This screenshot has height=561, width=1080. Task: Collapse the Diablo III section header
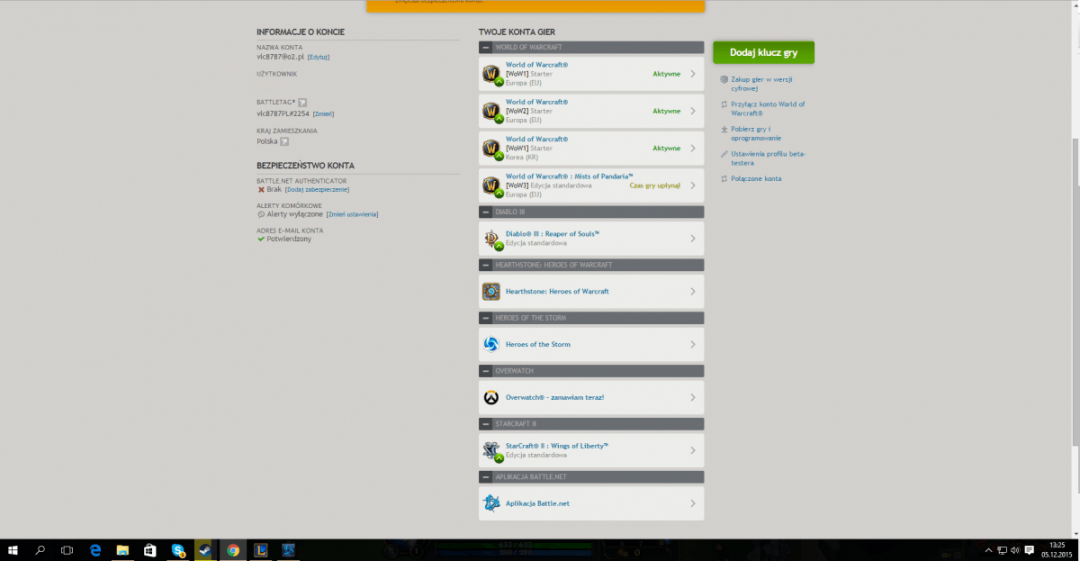486,212
